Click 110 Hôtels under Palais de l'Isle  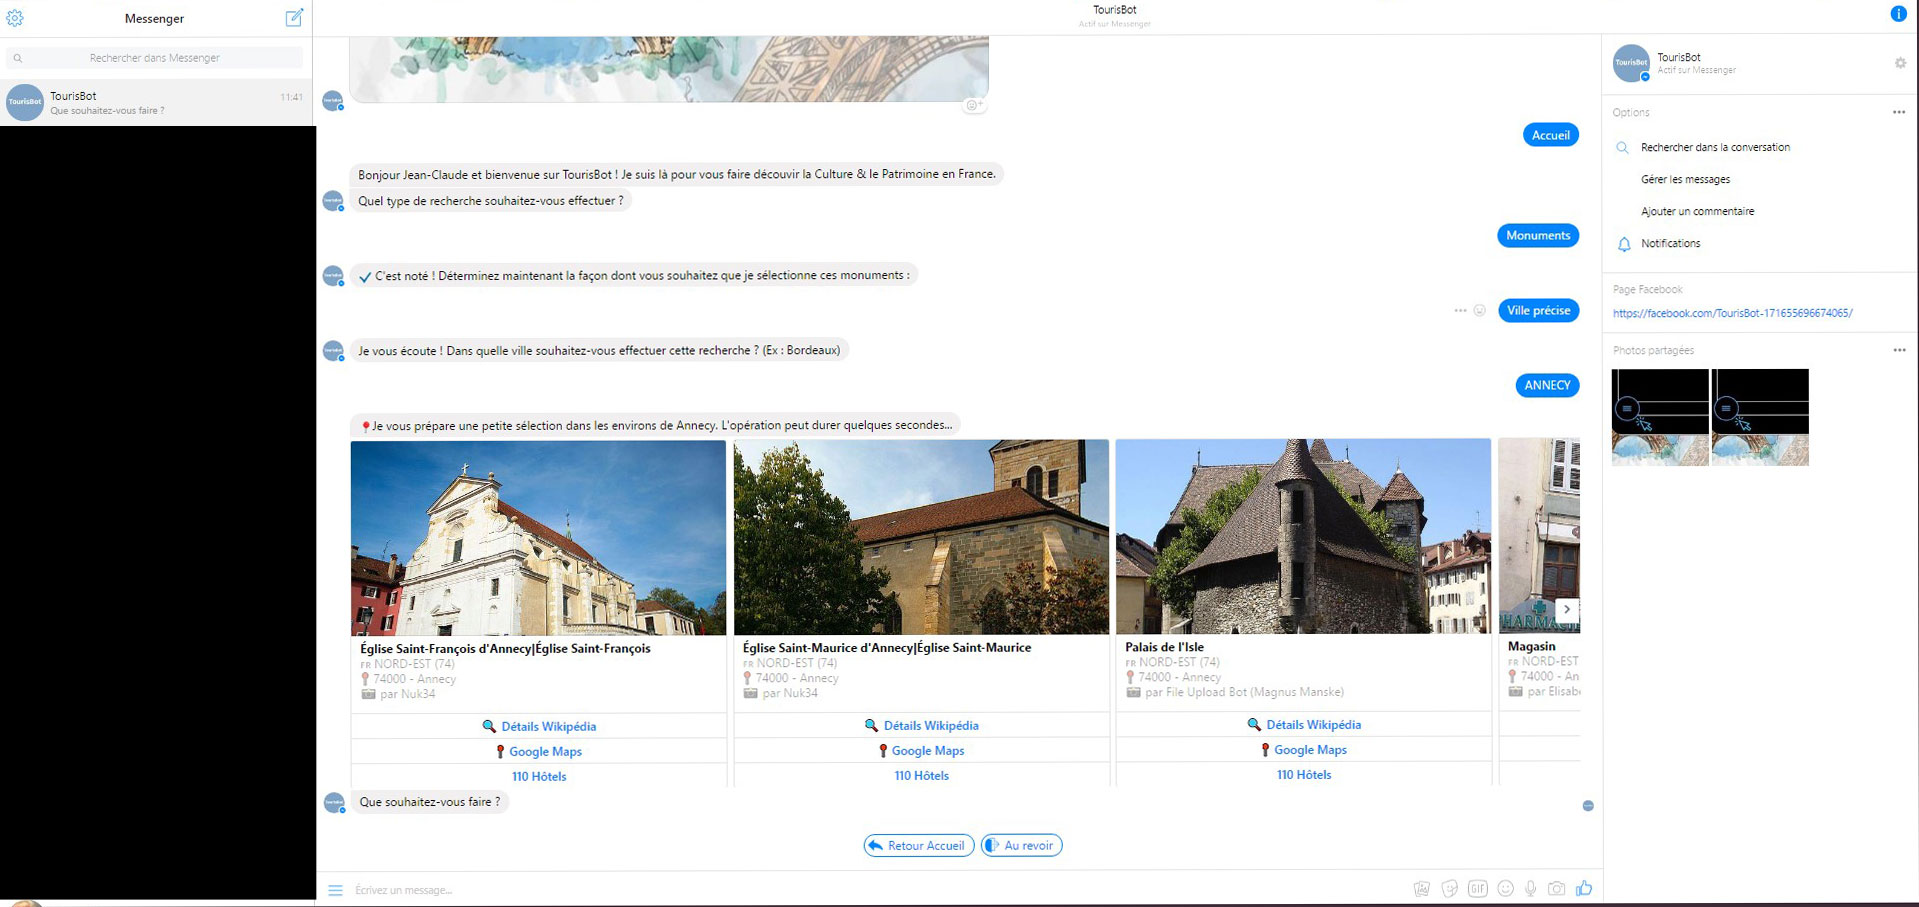tap(1303, 774)
